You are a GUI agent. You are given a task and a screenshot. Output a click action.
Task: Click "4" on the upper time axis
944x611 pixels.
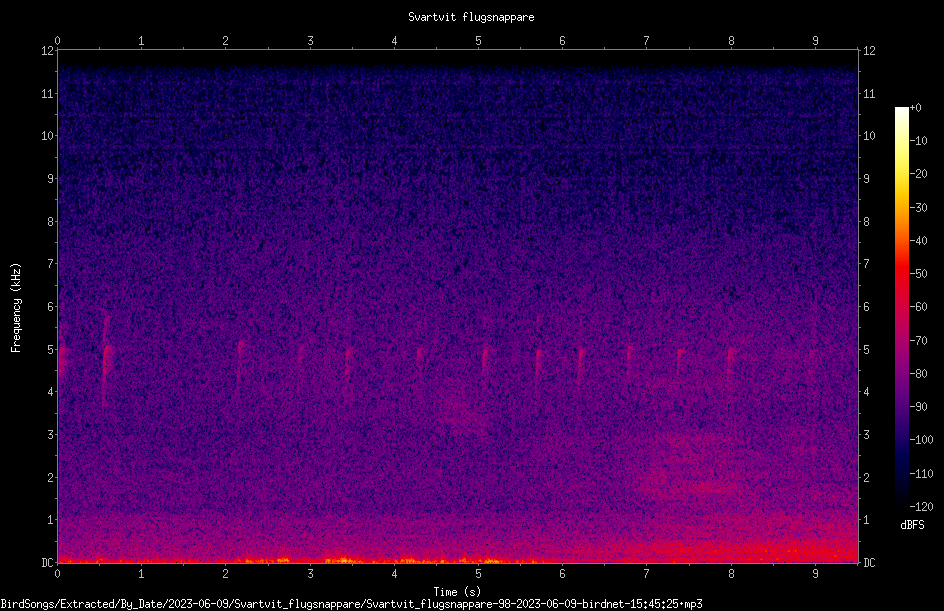point(394,41)
